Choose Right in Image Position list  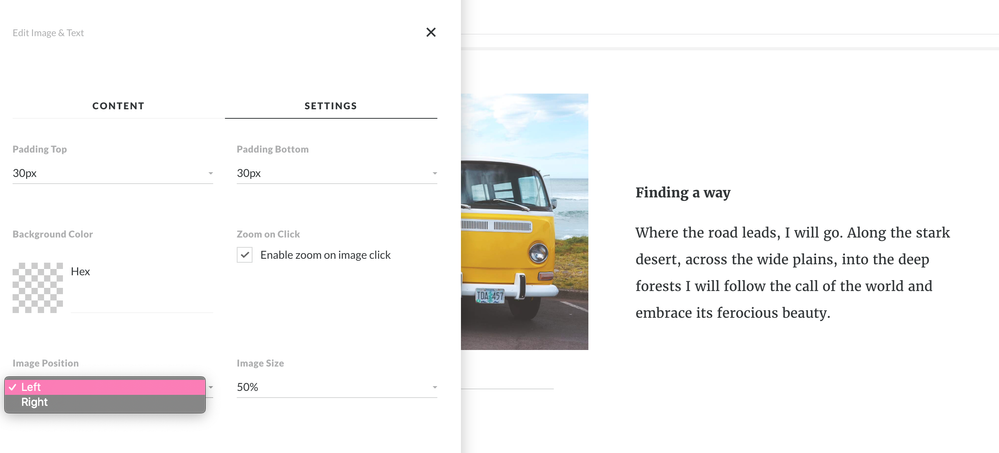coord(105,402)
